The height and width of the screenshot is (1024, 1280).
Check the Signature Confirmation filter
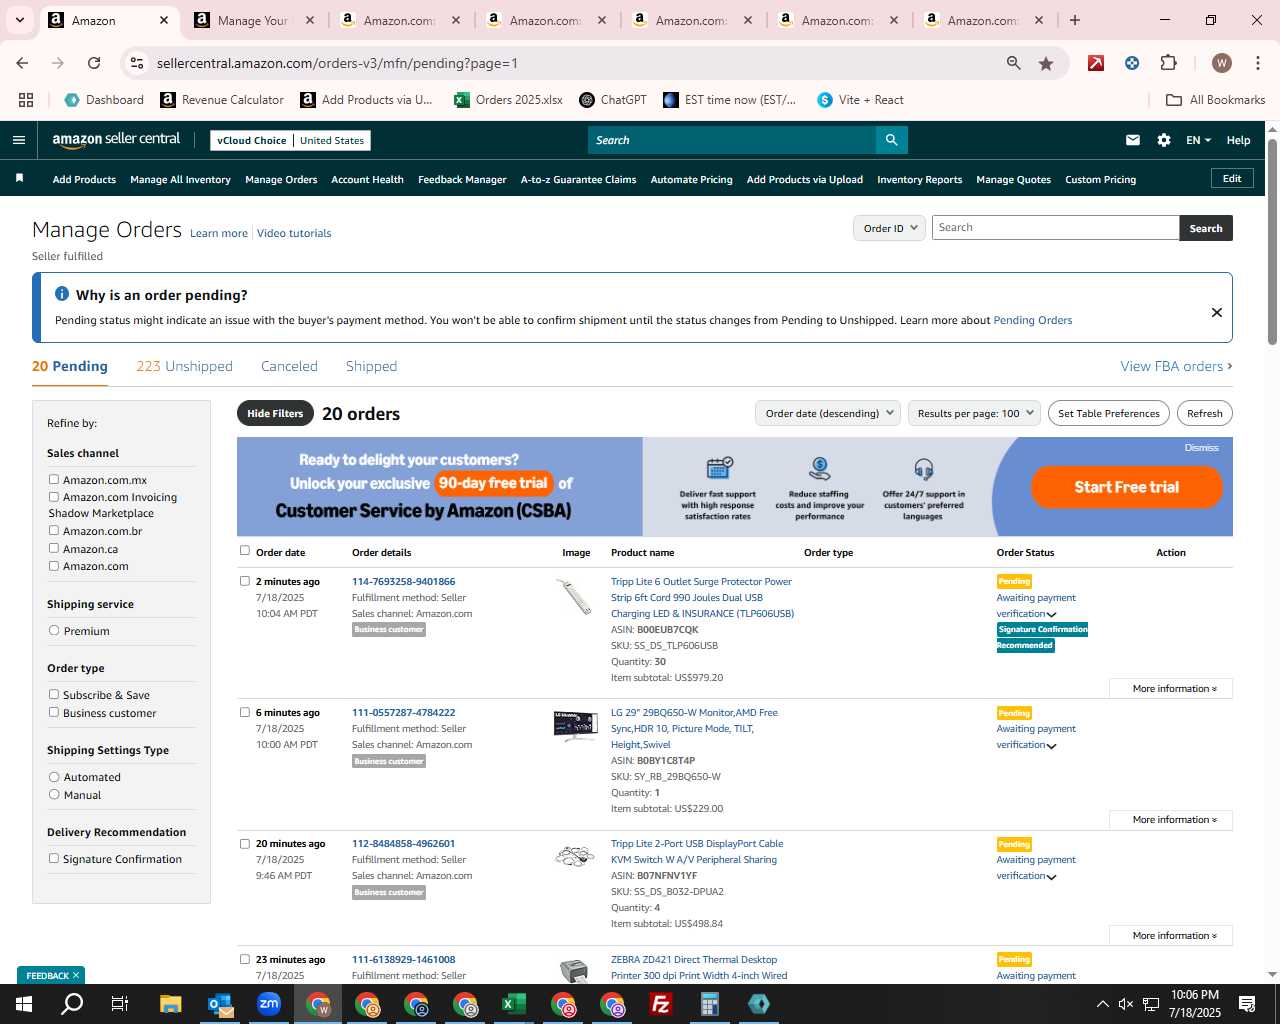tap(54, 858)
